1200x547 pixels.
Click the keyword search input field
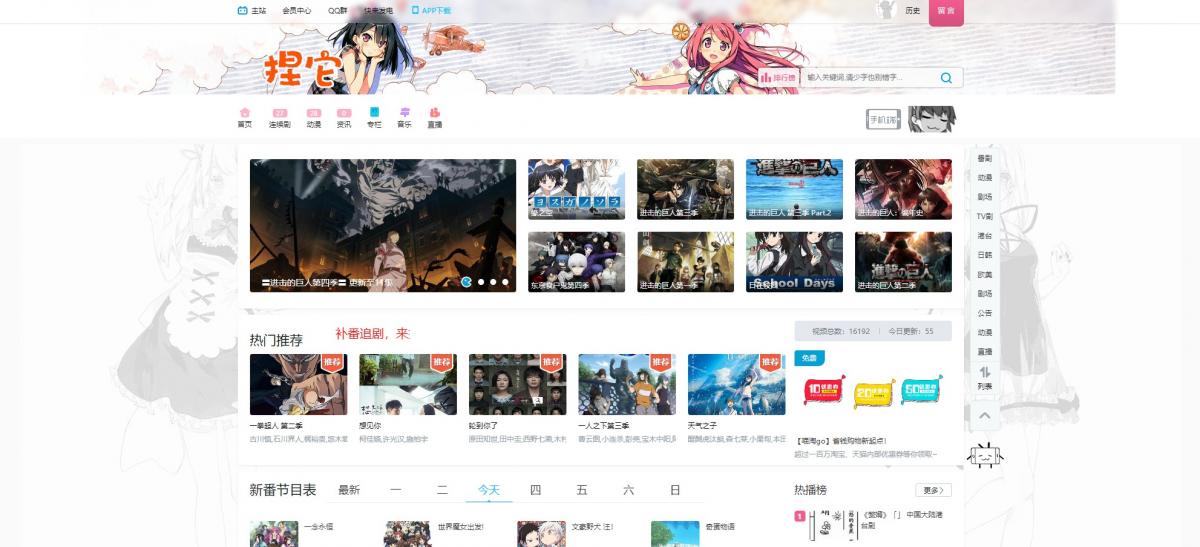point(870,78)
